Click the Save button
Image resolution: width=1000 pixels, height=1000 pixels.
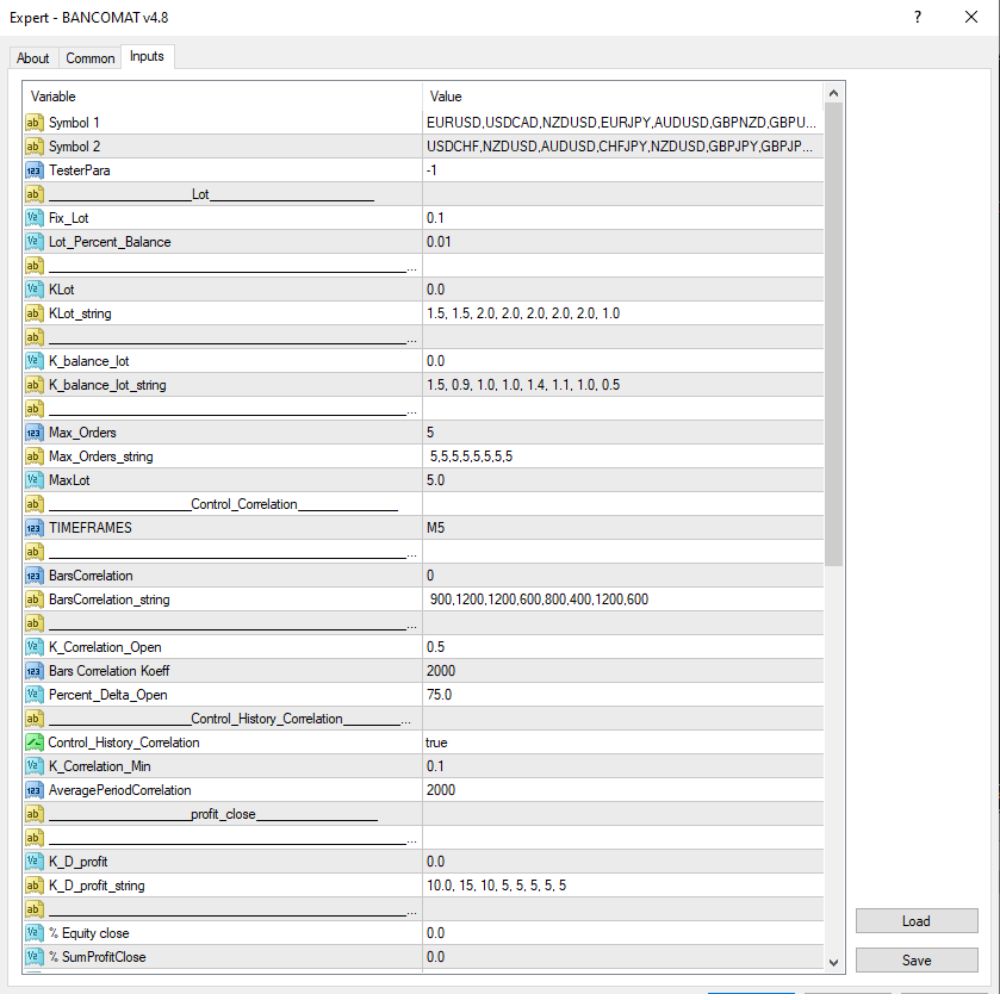(916, 960)
